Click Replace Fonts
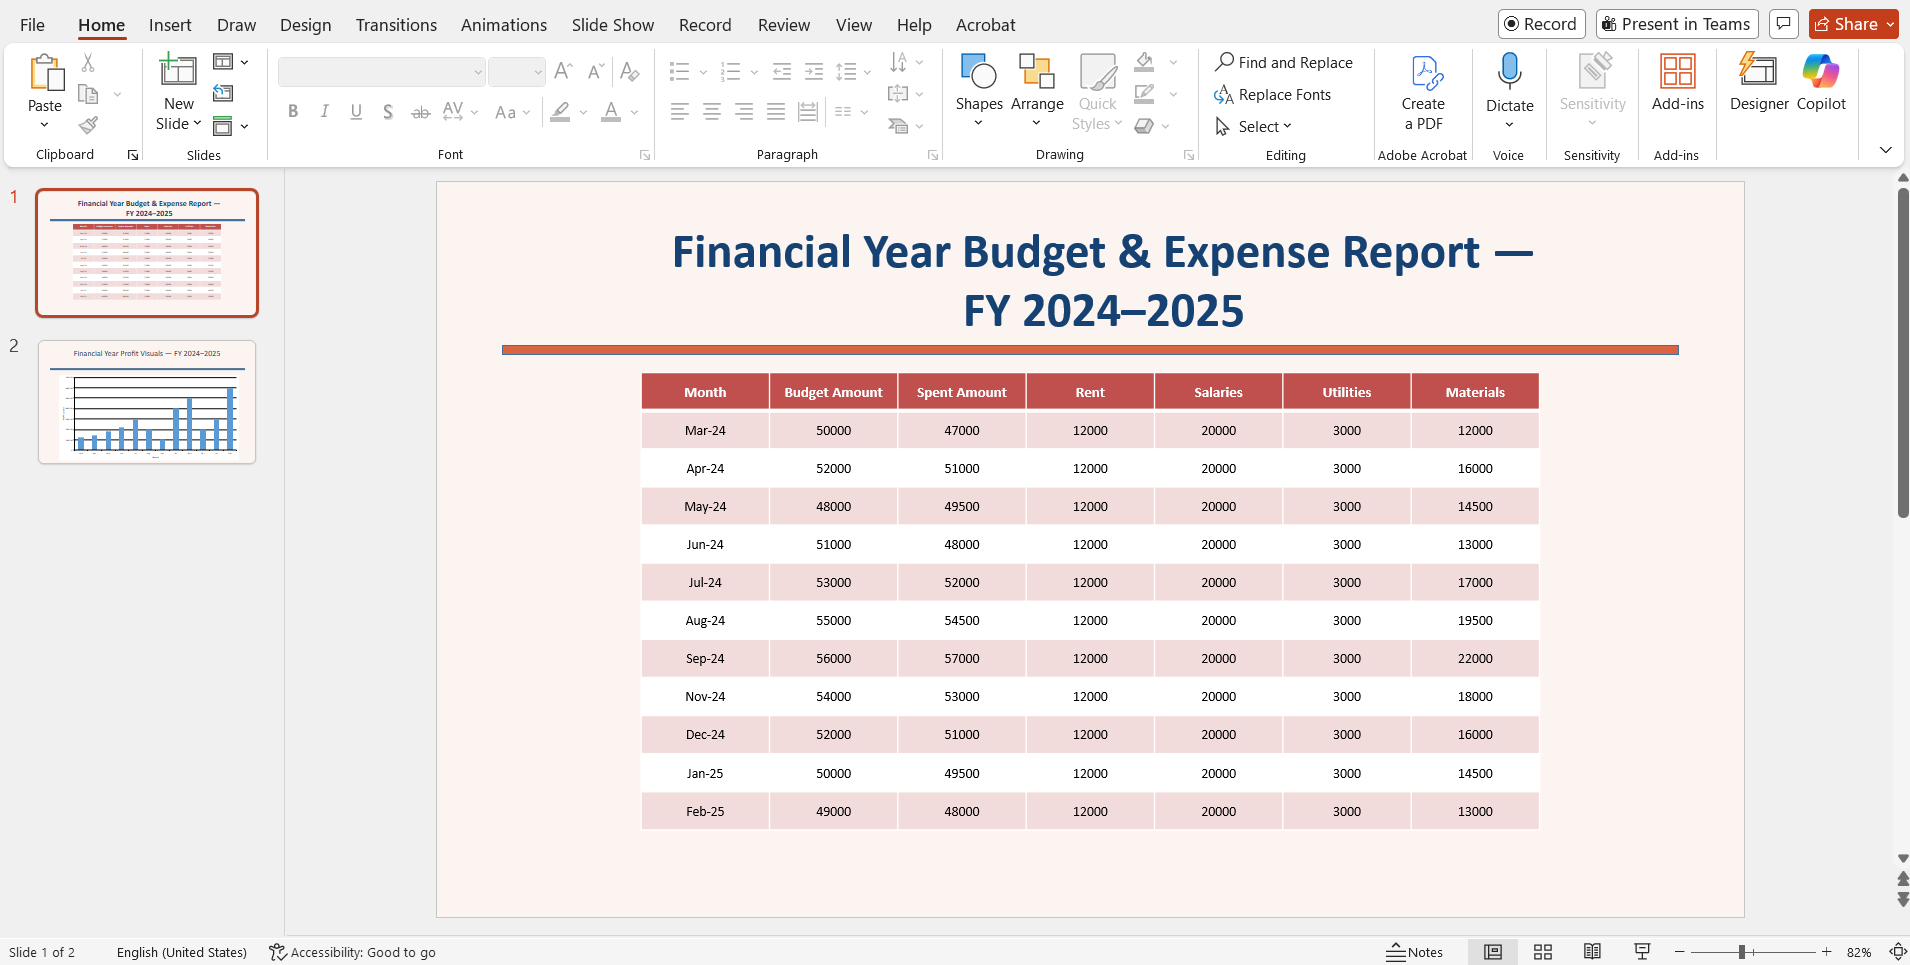The height and width of the screenshot is (965, 1910). pos(1273,94)
